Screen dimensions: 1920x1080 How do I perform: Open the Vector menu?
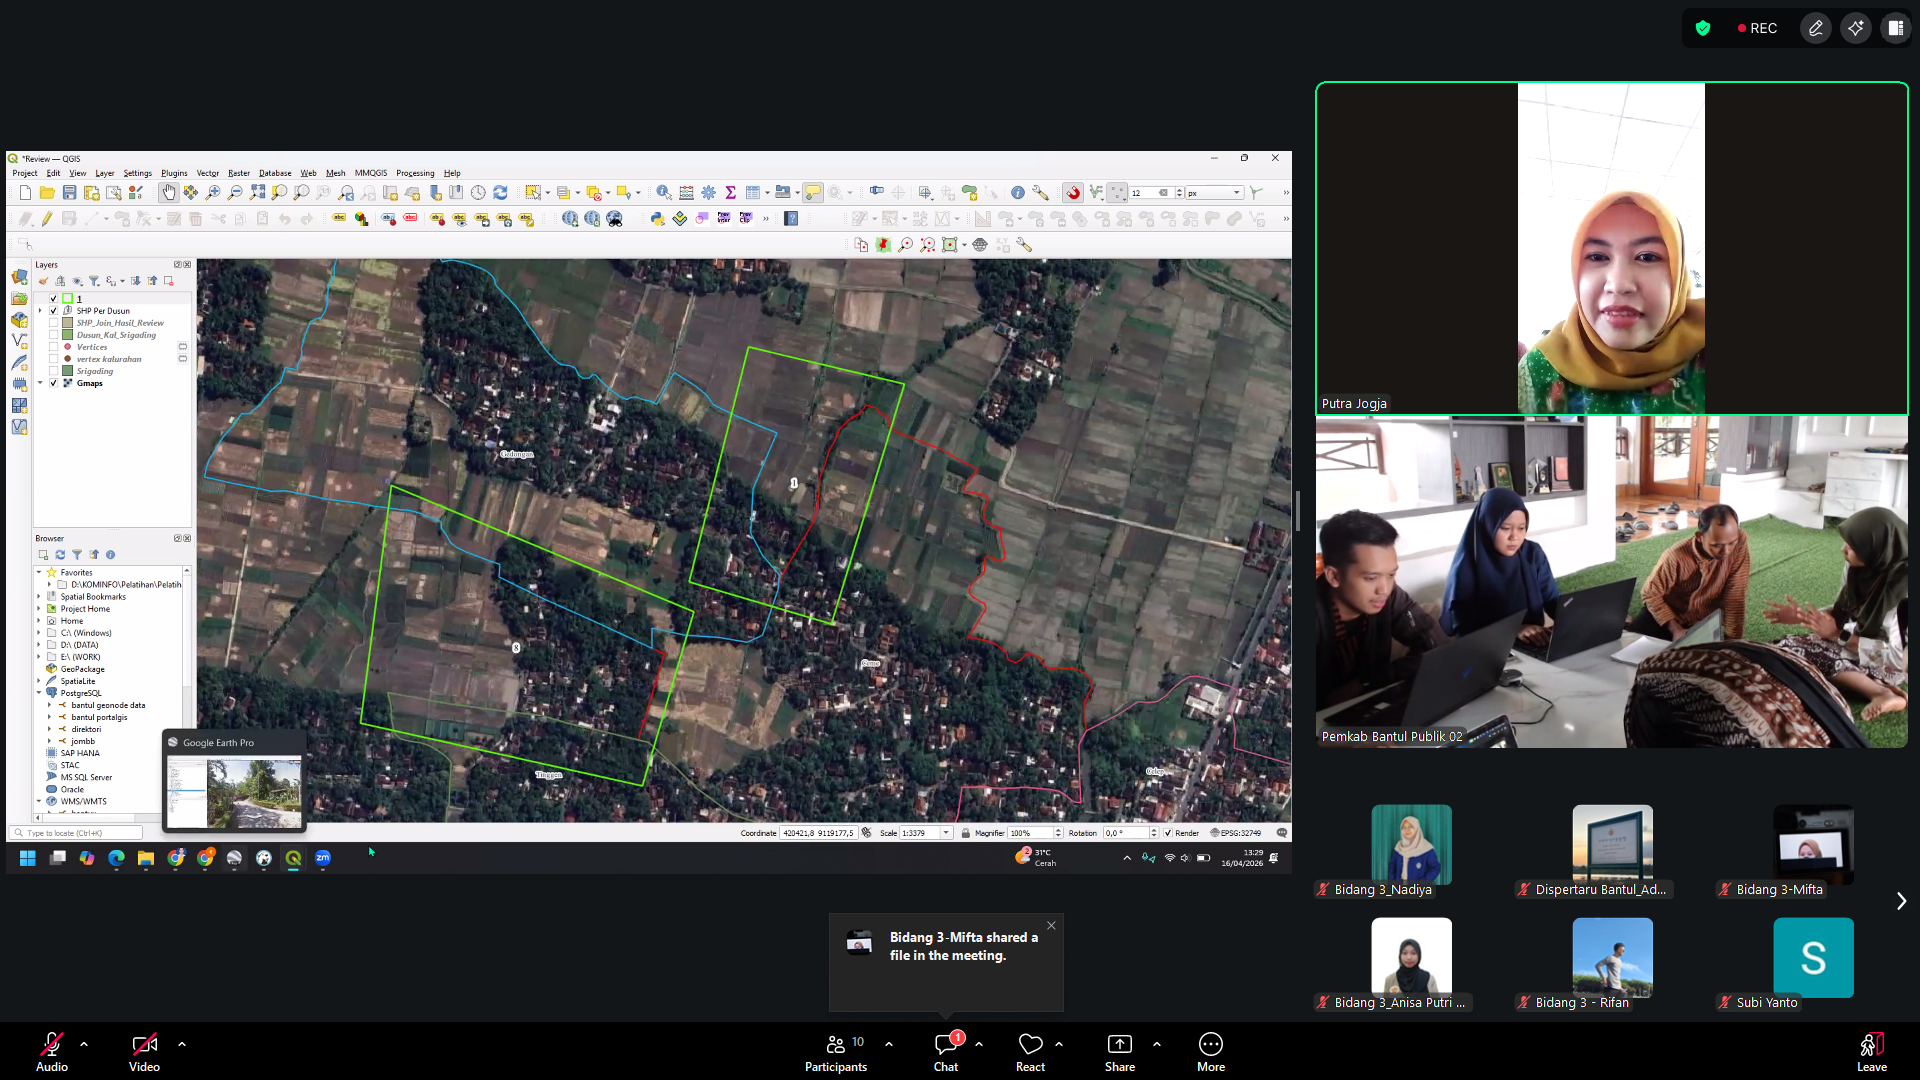(x=207, y=173)
